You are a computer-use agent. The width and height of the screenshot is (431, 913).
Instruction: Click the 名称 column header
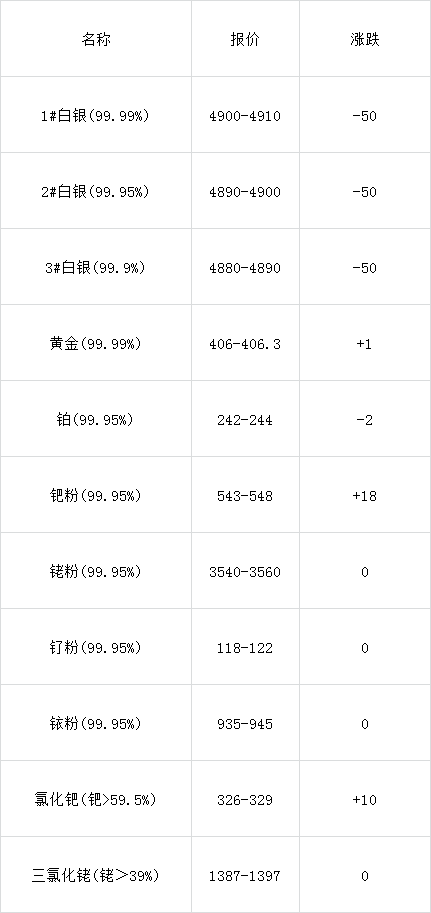click(x=96, y=40)
